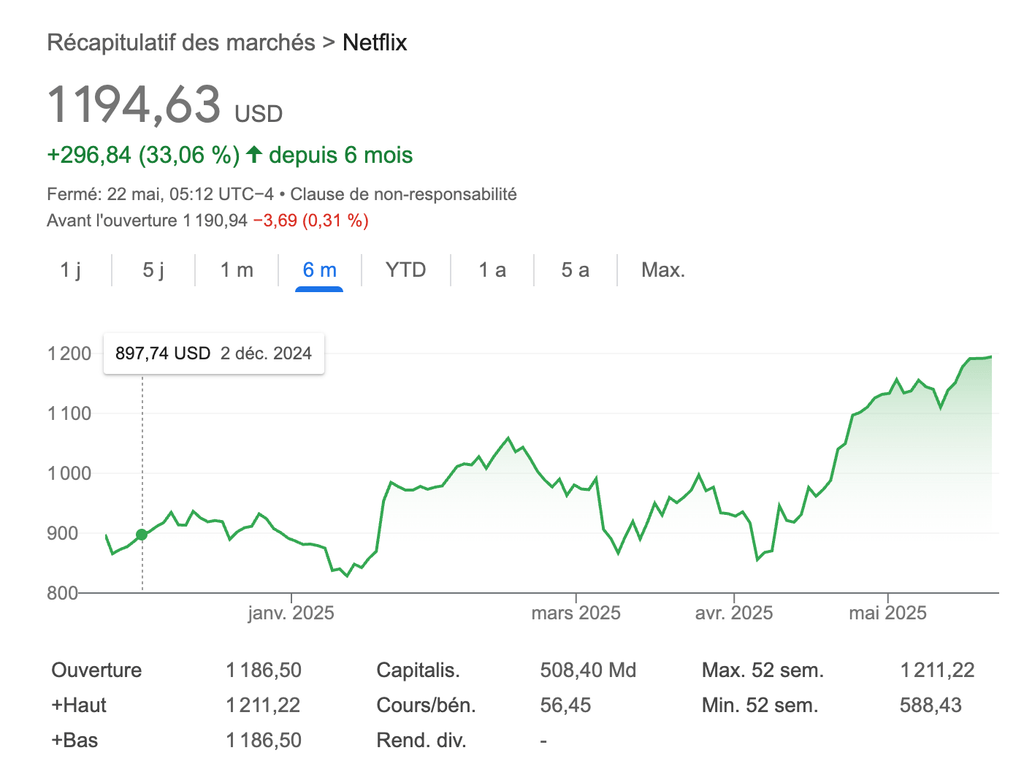Open the YTD performance chart
1024x761 pixels.
click(x=404, y=270)
